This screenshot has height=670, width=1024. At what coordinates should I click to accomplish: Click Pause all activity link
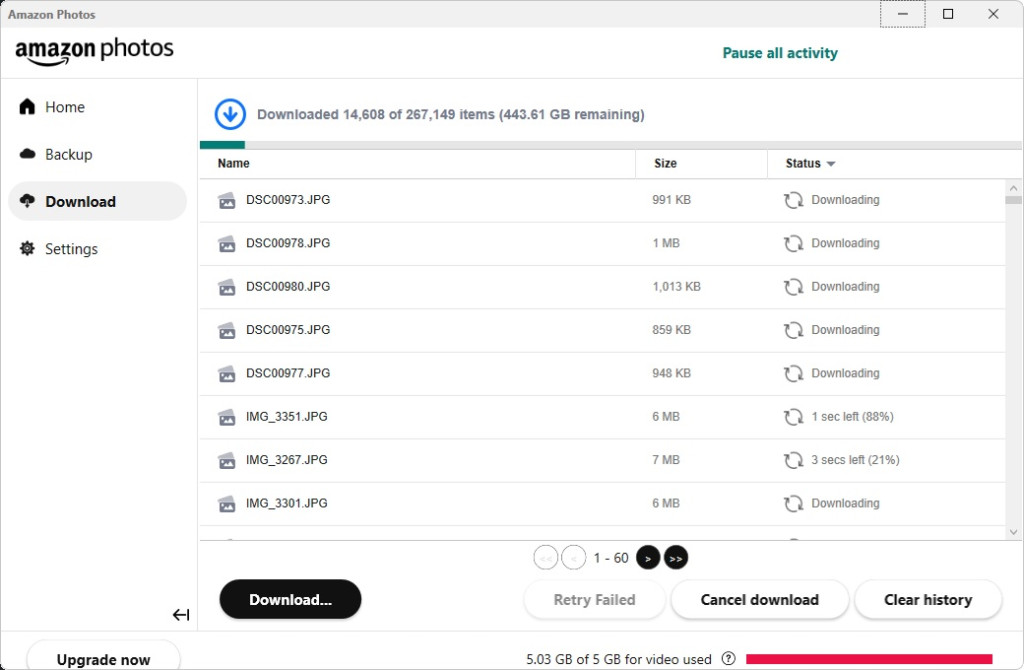click(x=780, y=53)
